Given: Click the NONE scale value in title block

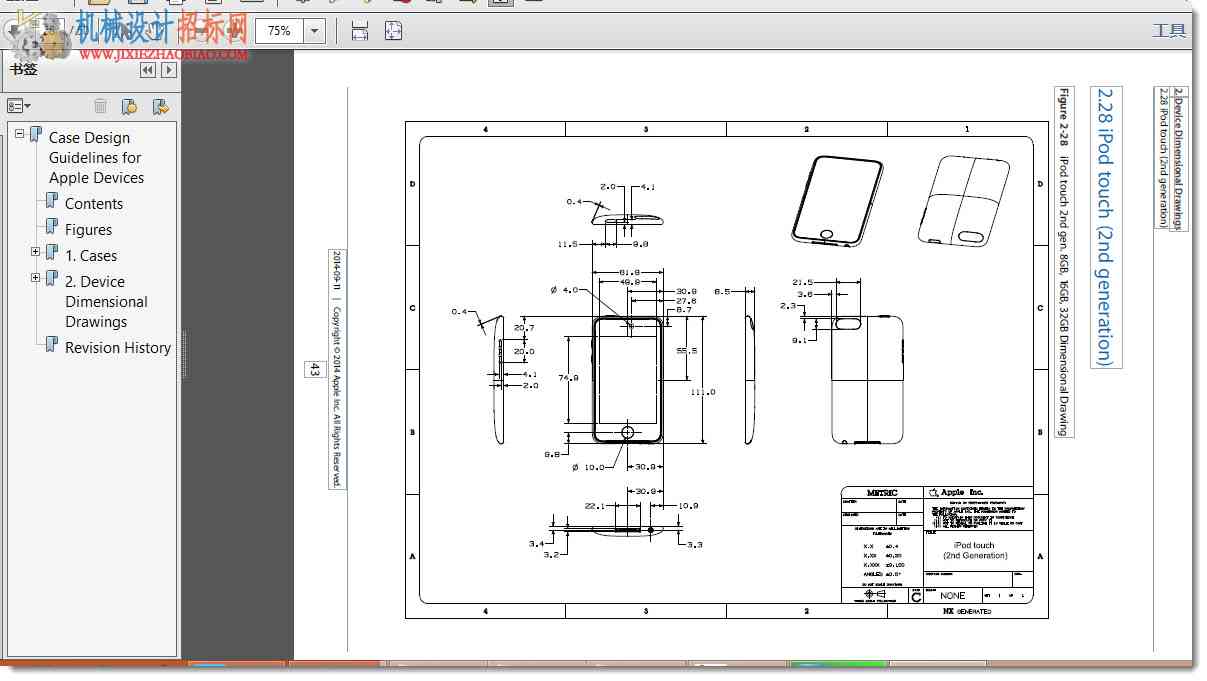Looking at the screenshot, I should 952,595.
